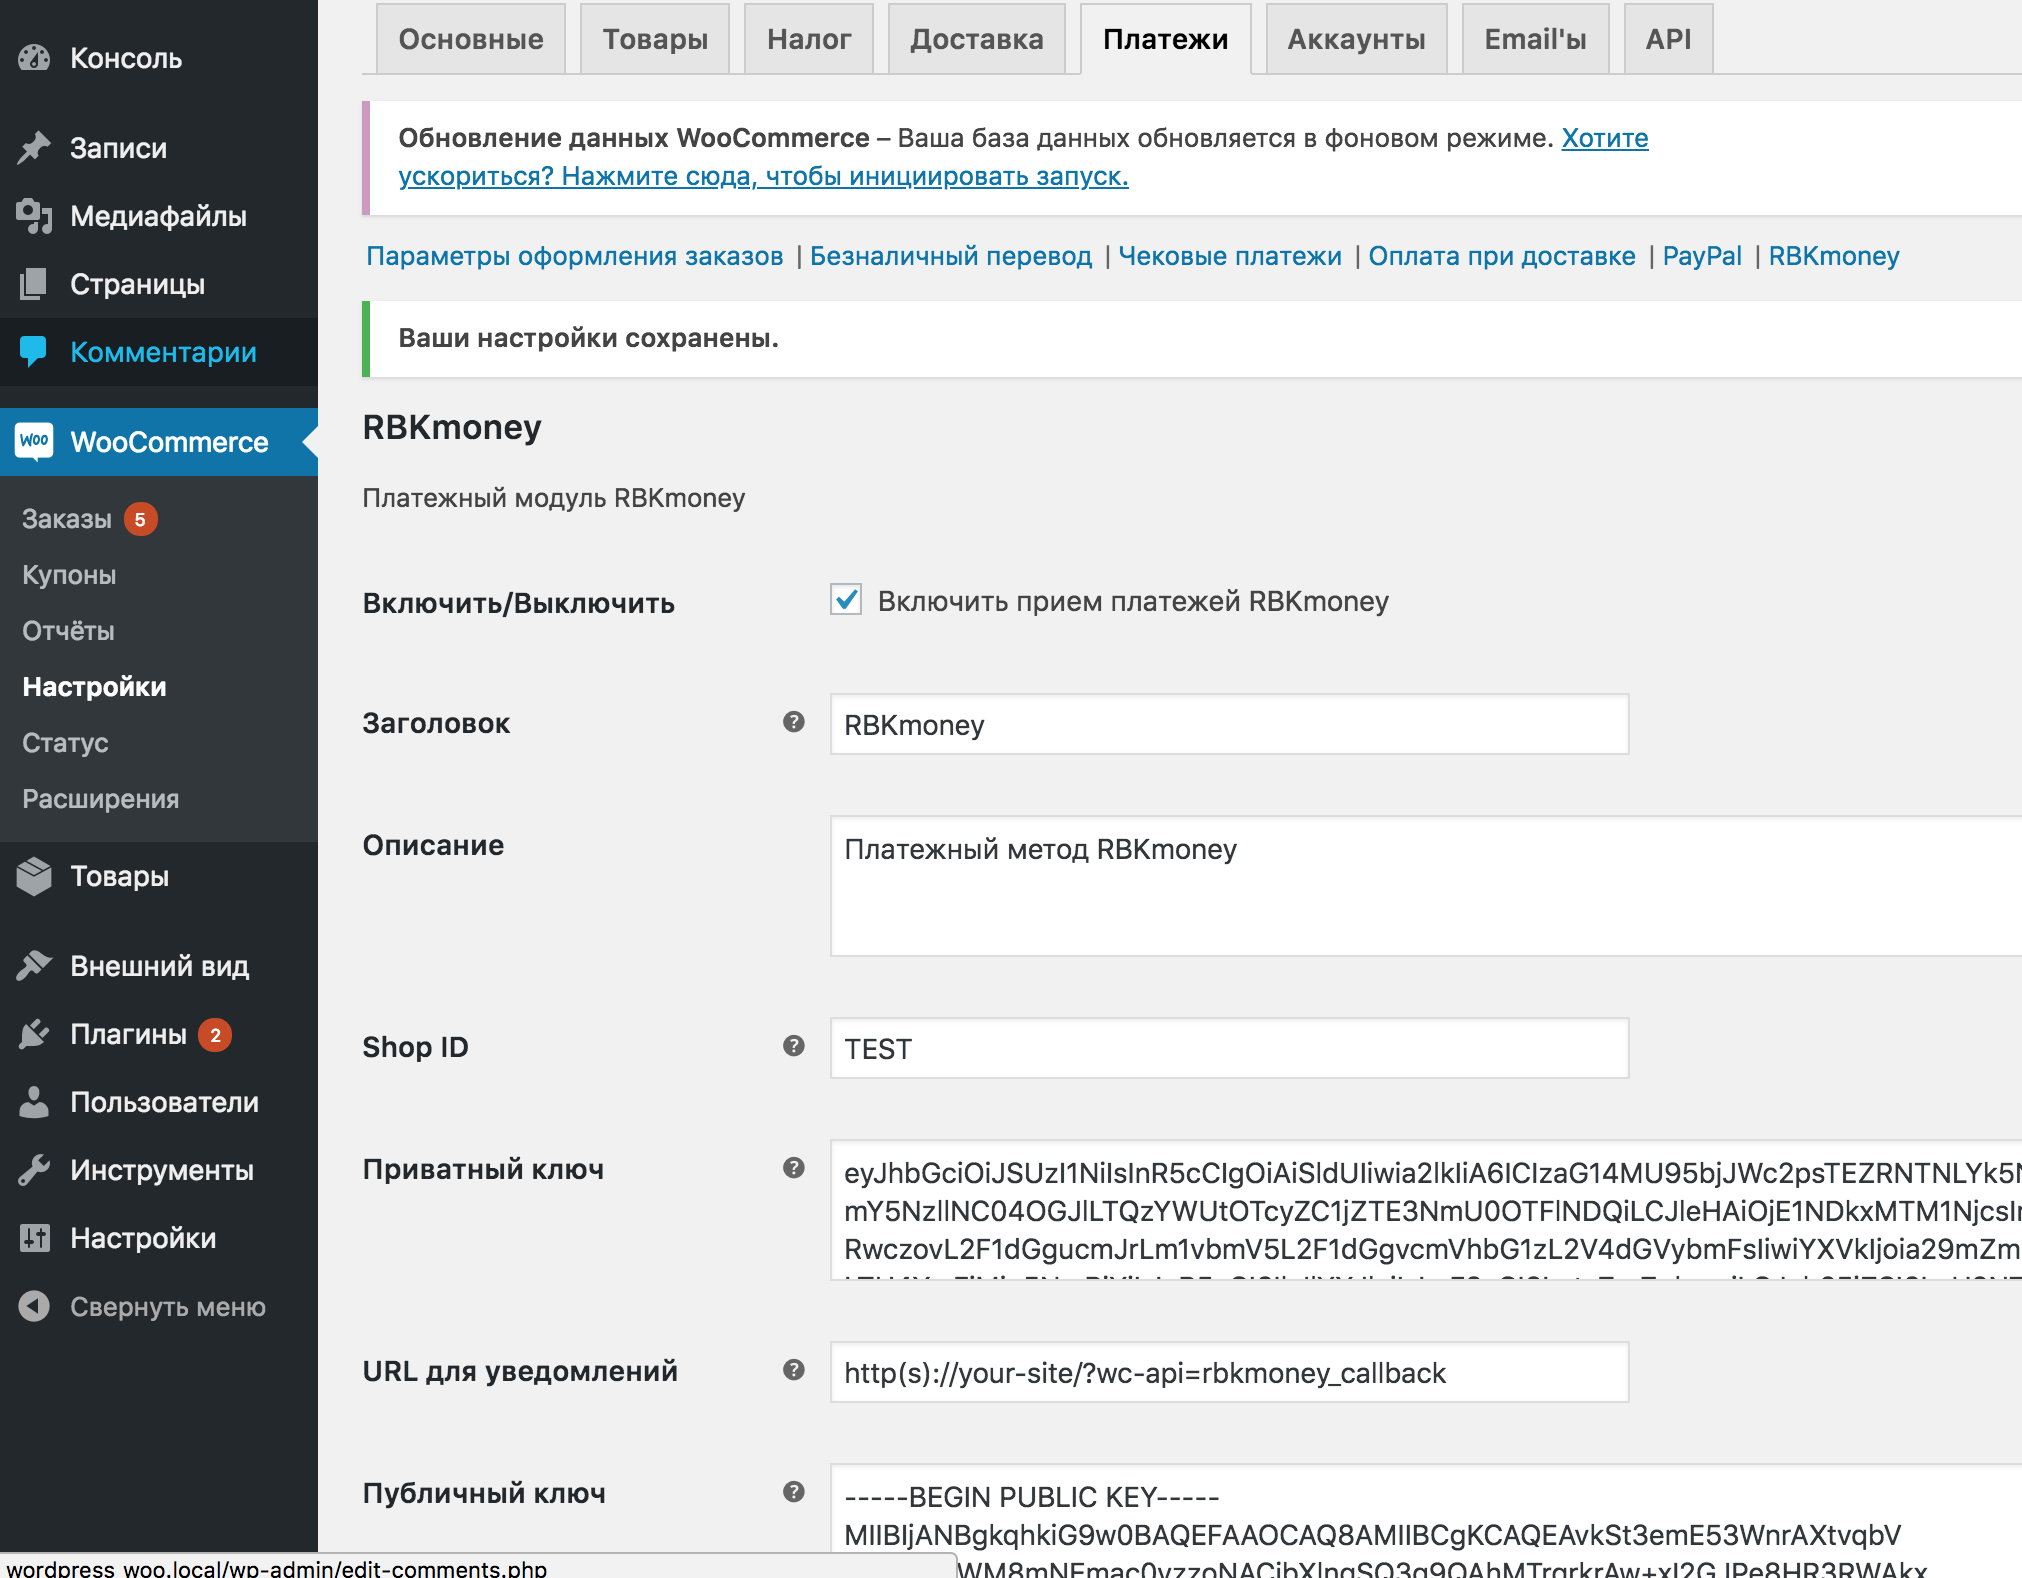This screenshot has height=1578, width=2022.
Task: Click the Комментарии speech bubble icon
Action: [x=34, y=352]
